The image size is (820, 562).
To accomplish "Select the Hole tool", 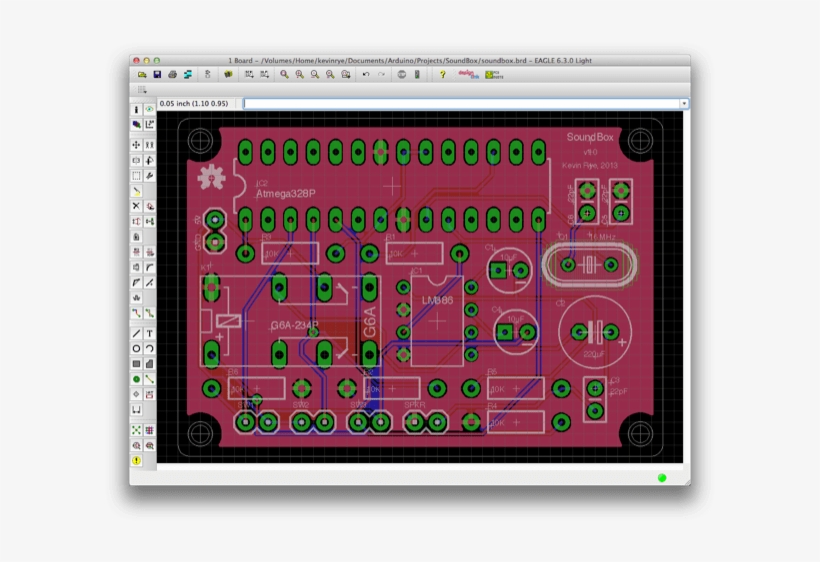I will pos(136,394).
